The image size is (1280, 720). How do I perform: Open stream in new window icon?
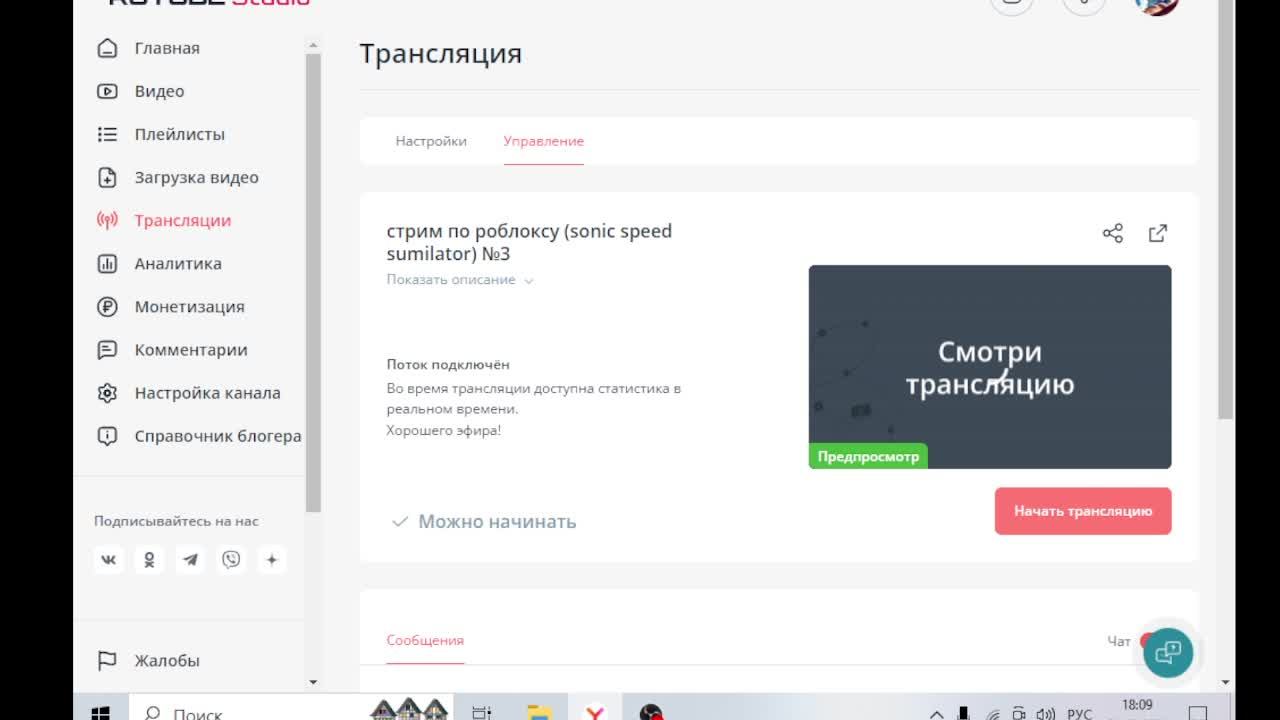point(1158,233)
